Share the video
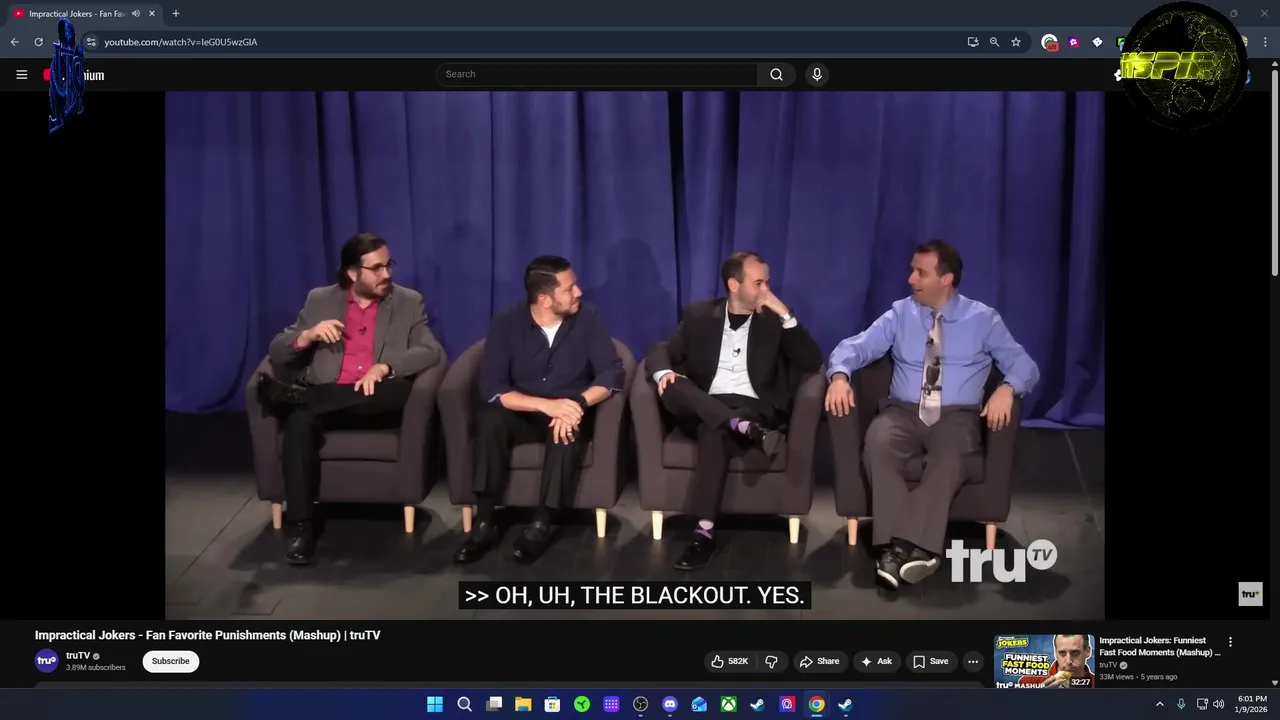Viewport: 1280px width, 720px height. [x=818, y=661]
